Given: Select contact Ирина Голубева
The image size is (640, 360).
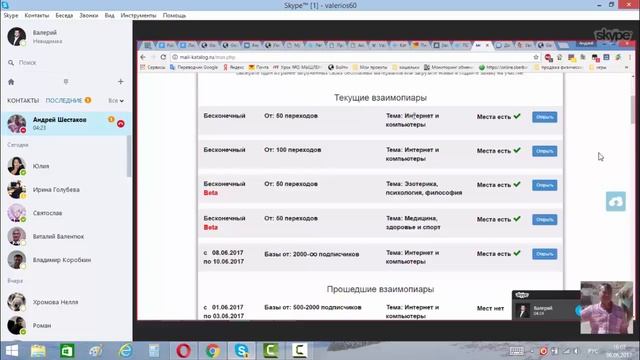Looking at the screenshot, I should [x=66, y=190].
